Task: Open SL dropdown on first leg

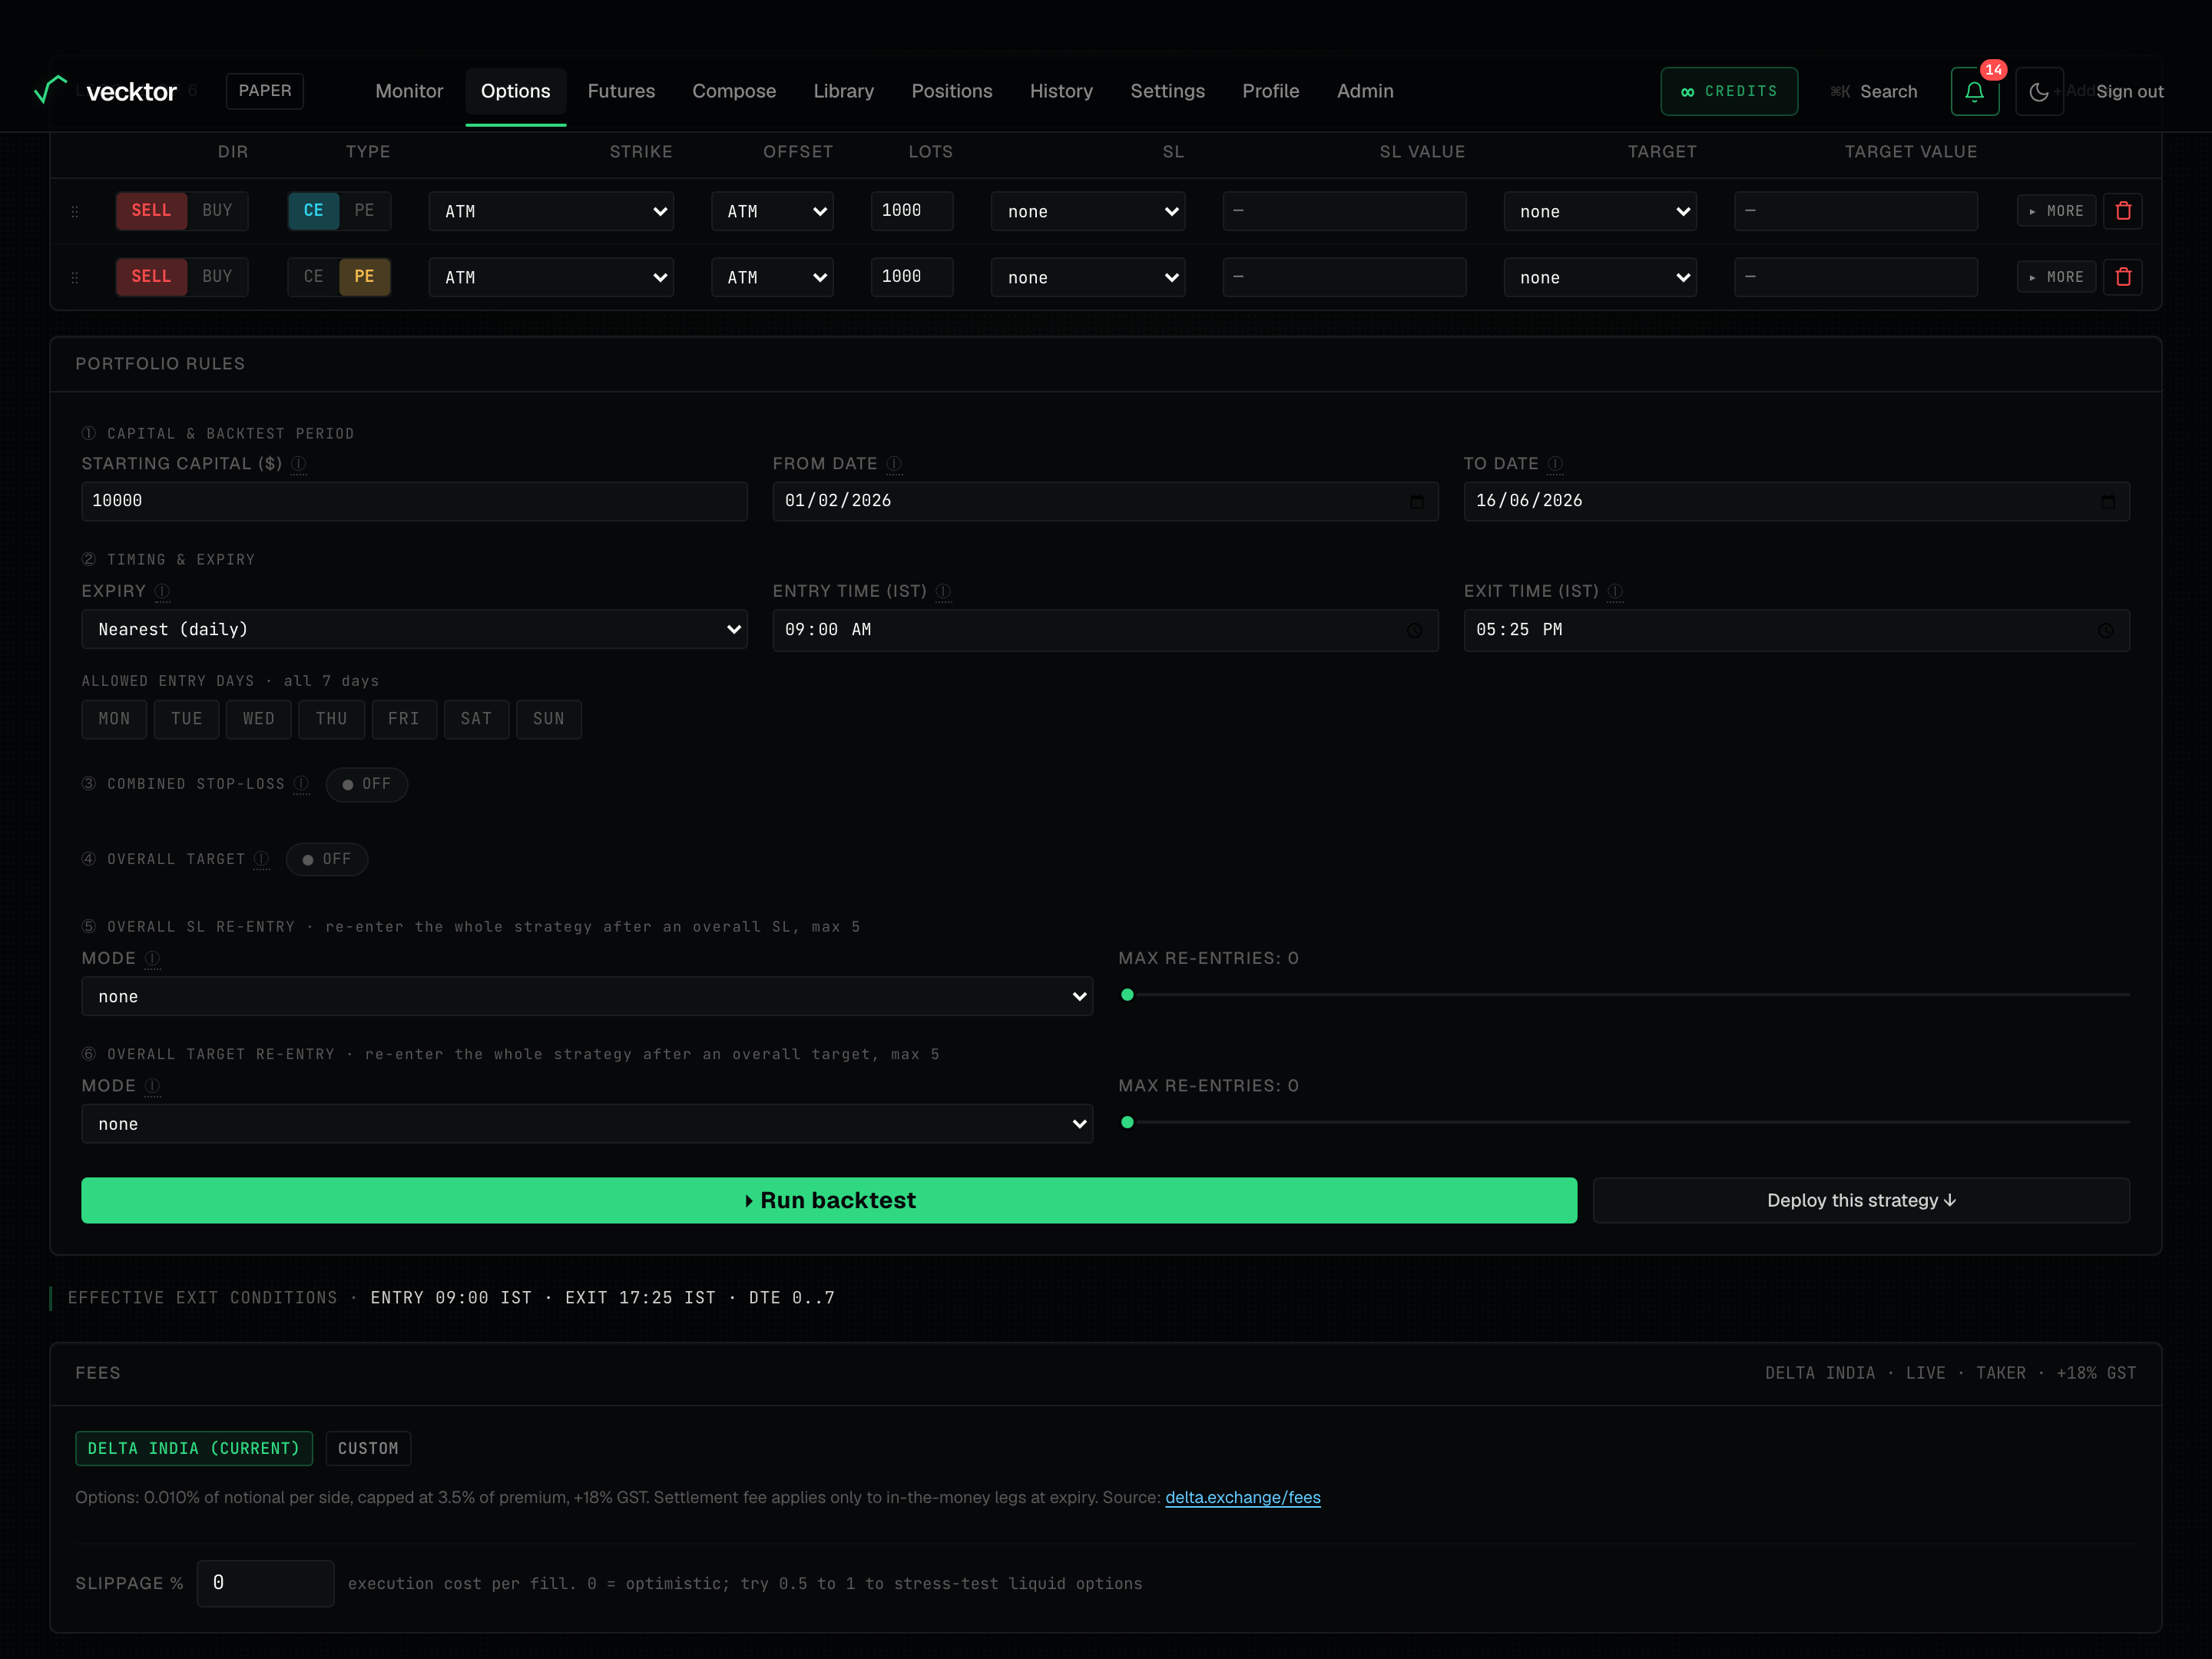Action: coord(1088,211)
